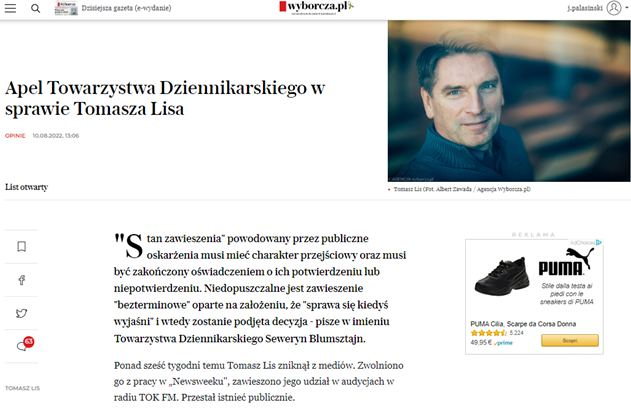Click the j.palasinski username
631x411 pixels.
(x=585, y=8)
